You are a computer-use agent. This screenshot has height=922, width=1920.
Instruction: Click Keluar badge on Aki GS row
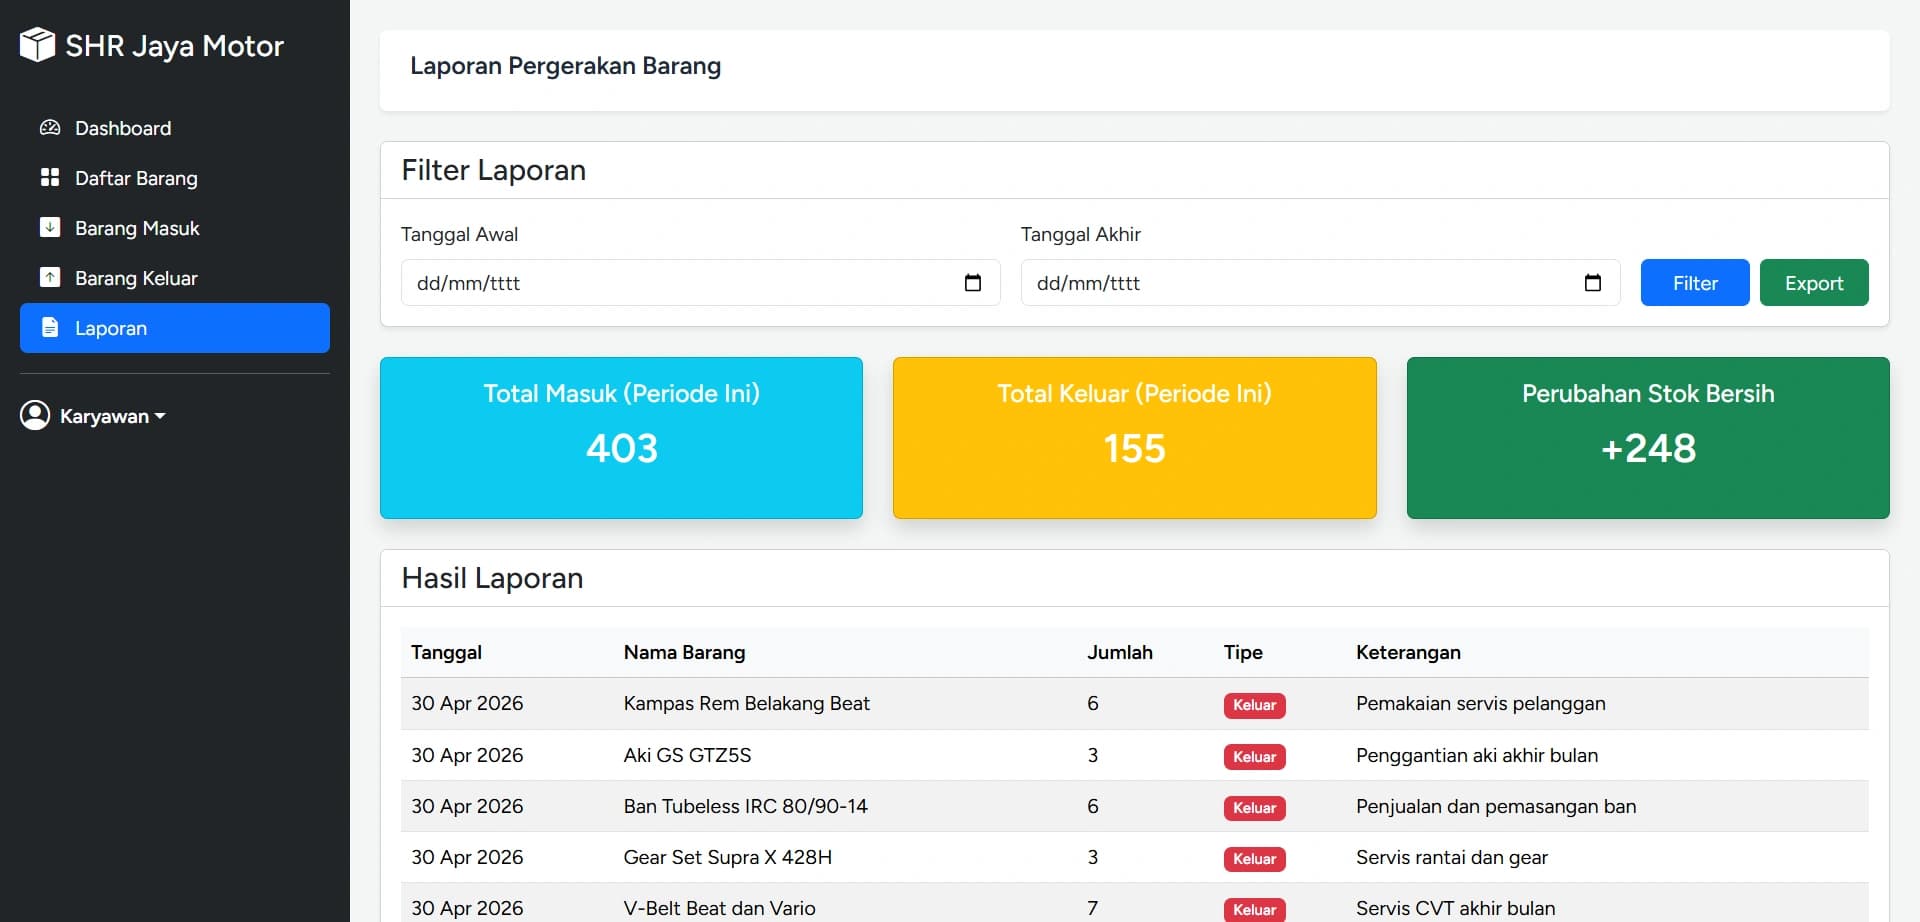(1254, 757)
